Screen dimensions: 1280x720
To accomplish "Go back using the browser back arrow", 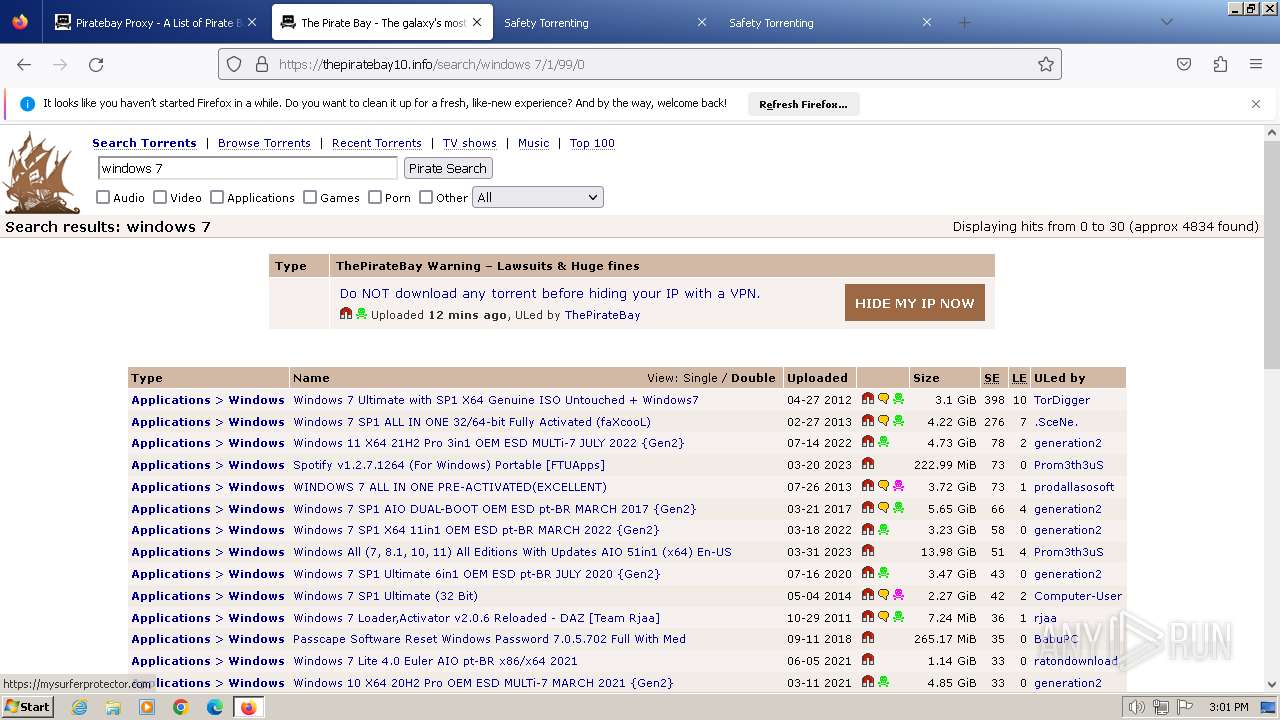I will click(24, 64).
